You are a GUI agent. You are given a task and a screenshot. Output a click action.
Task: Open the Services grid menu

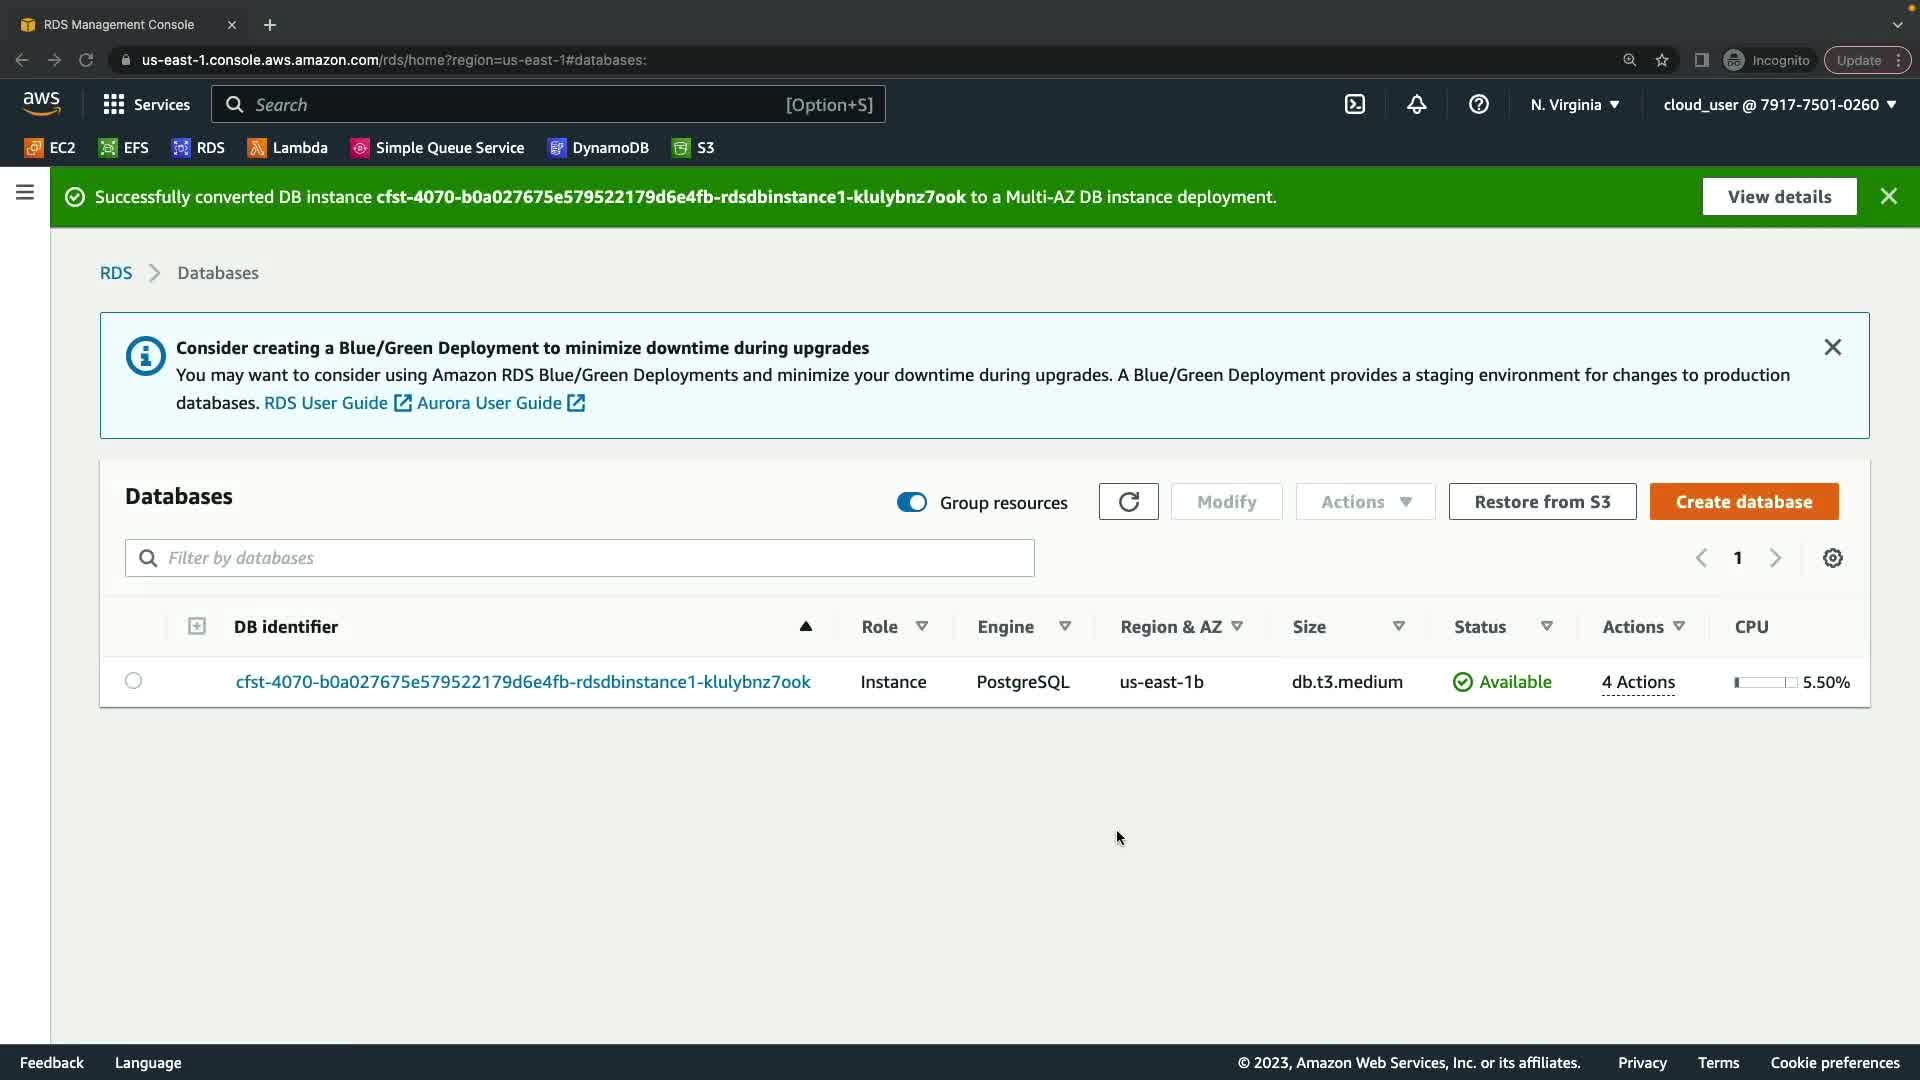pos(146,104)
